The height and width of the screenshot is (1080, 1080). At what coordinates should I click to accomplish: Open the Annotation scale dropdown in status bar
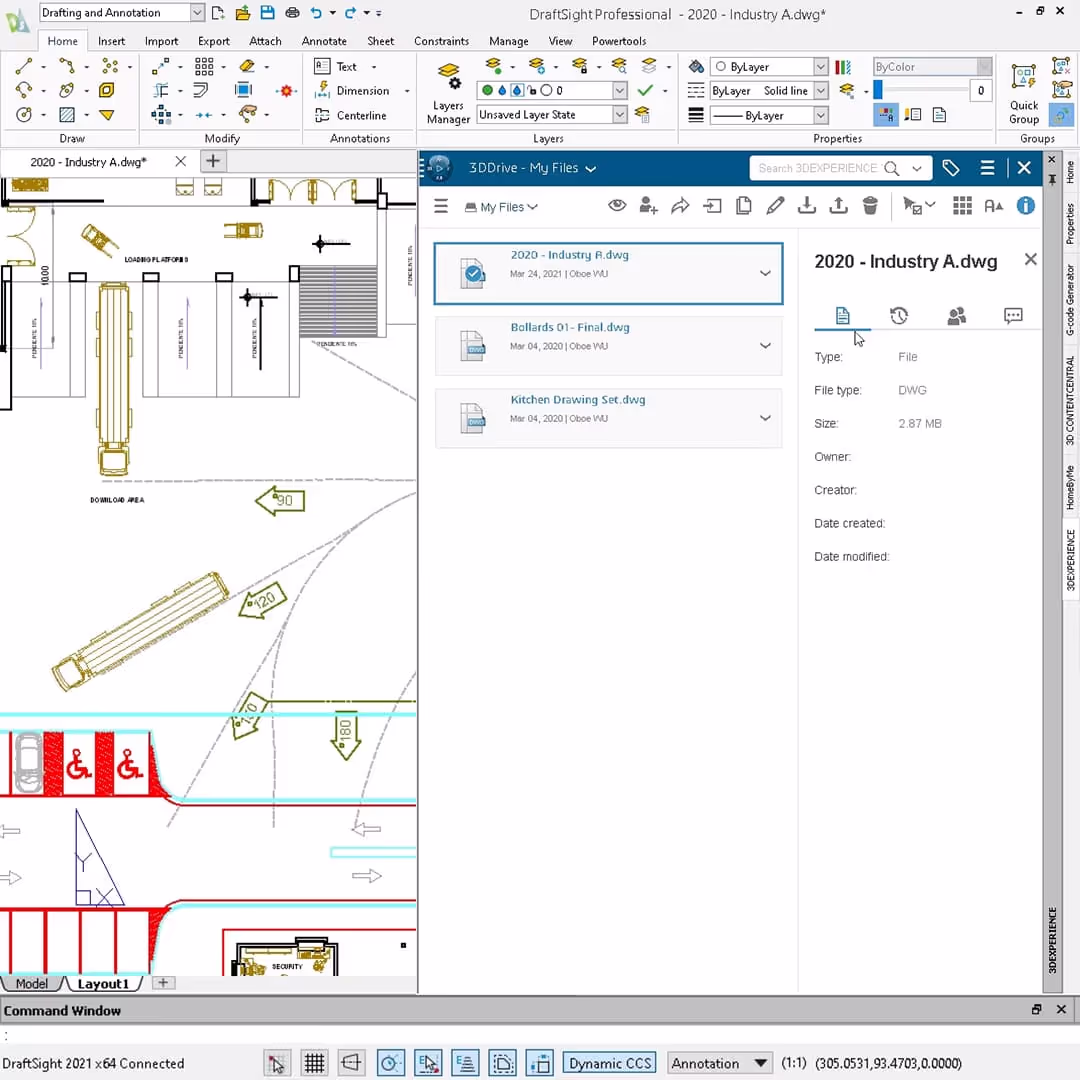coord(760,1063)
